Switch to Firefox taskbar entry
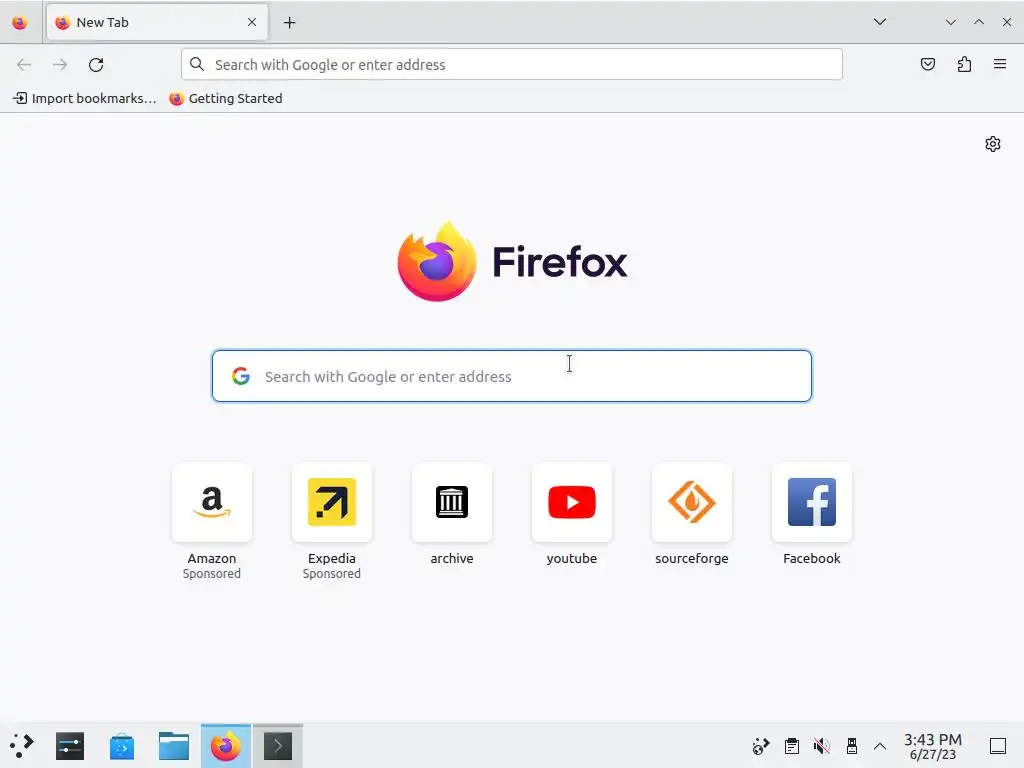1024x768 pixels. [x=226, y=746]
